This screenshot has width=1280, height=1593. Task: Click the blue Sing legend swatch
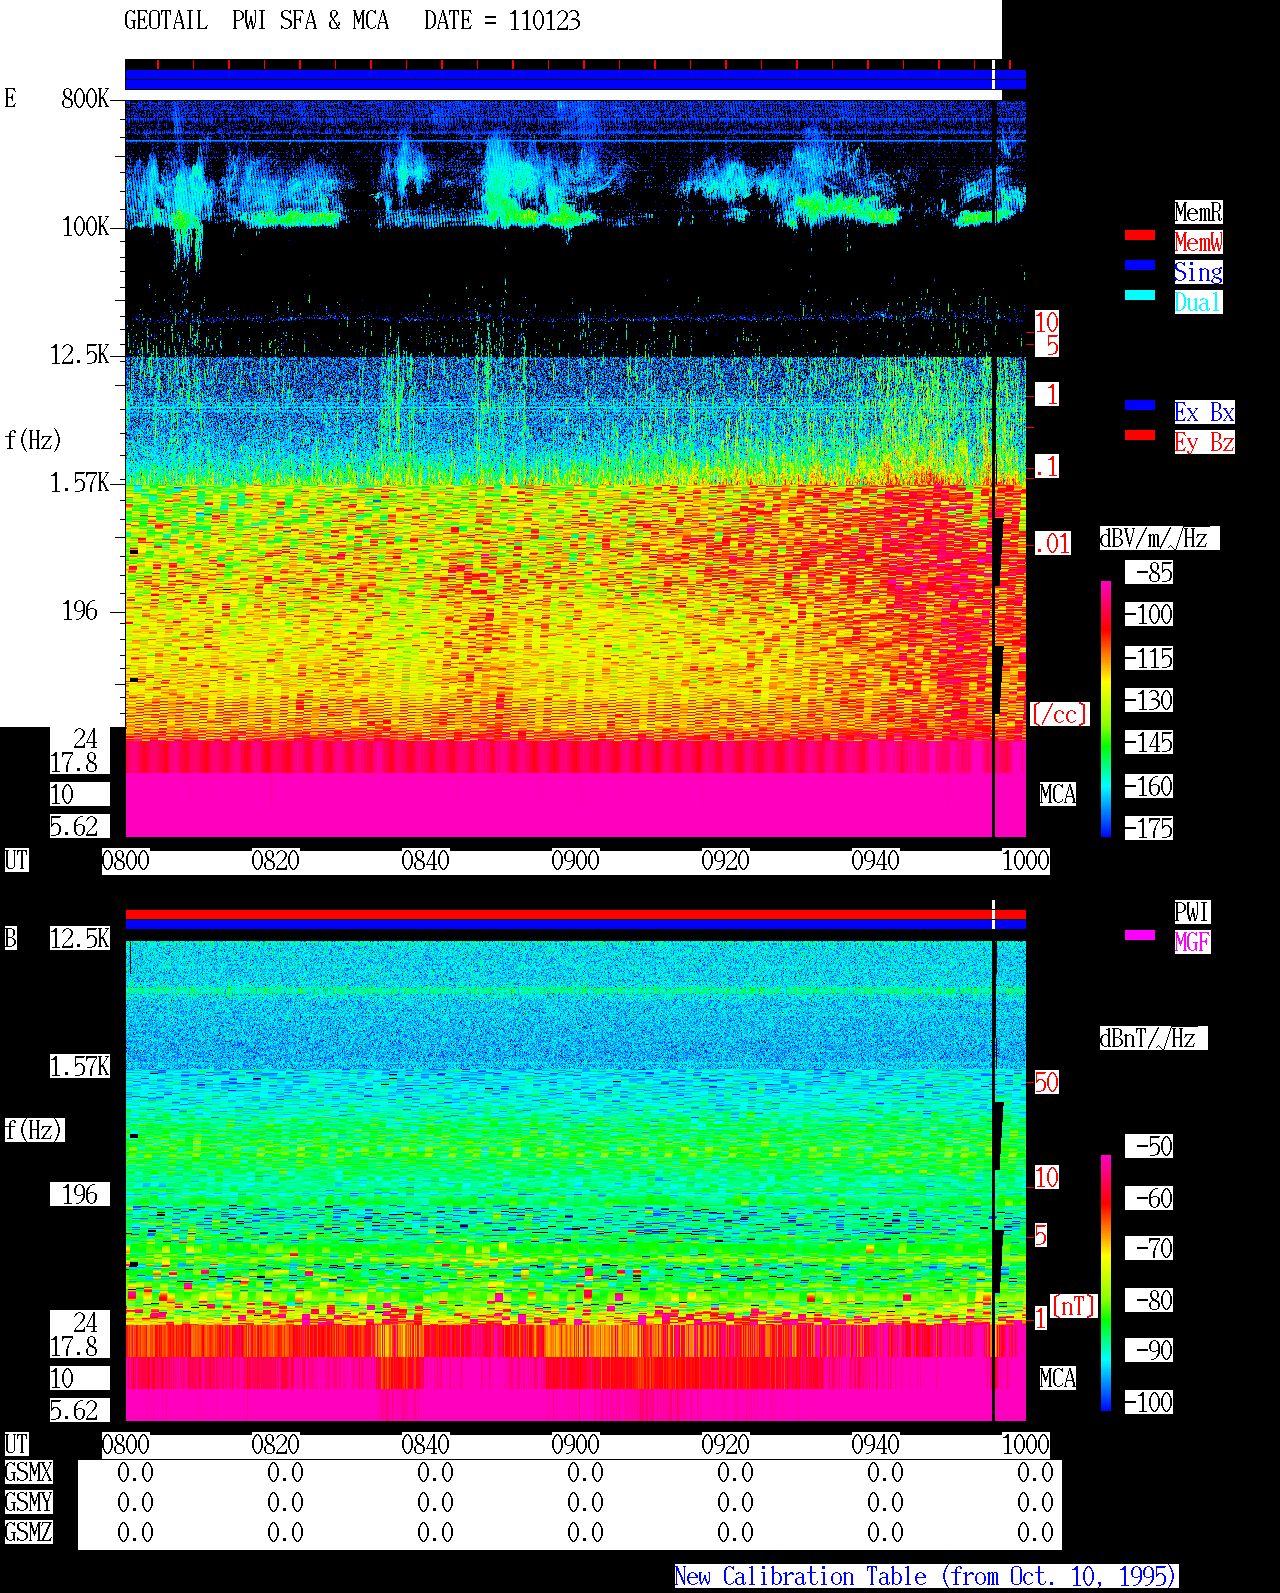pyautogui.click(x=1140, y=265)
